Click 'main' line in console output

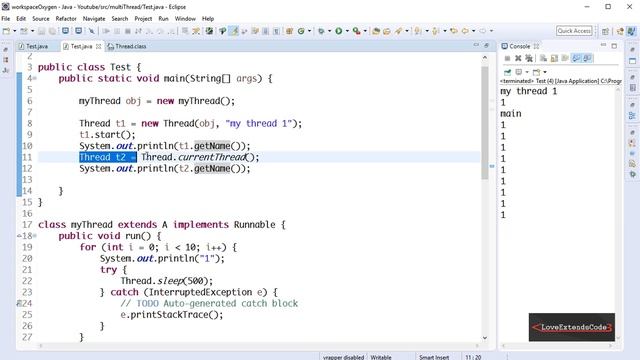[511, 114]
